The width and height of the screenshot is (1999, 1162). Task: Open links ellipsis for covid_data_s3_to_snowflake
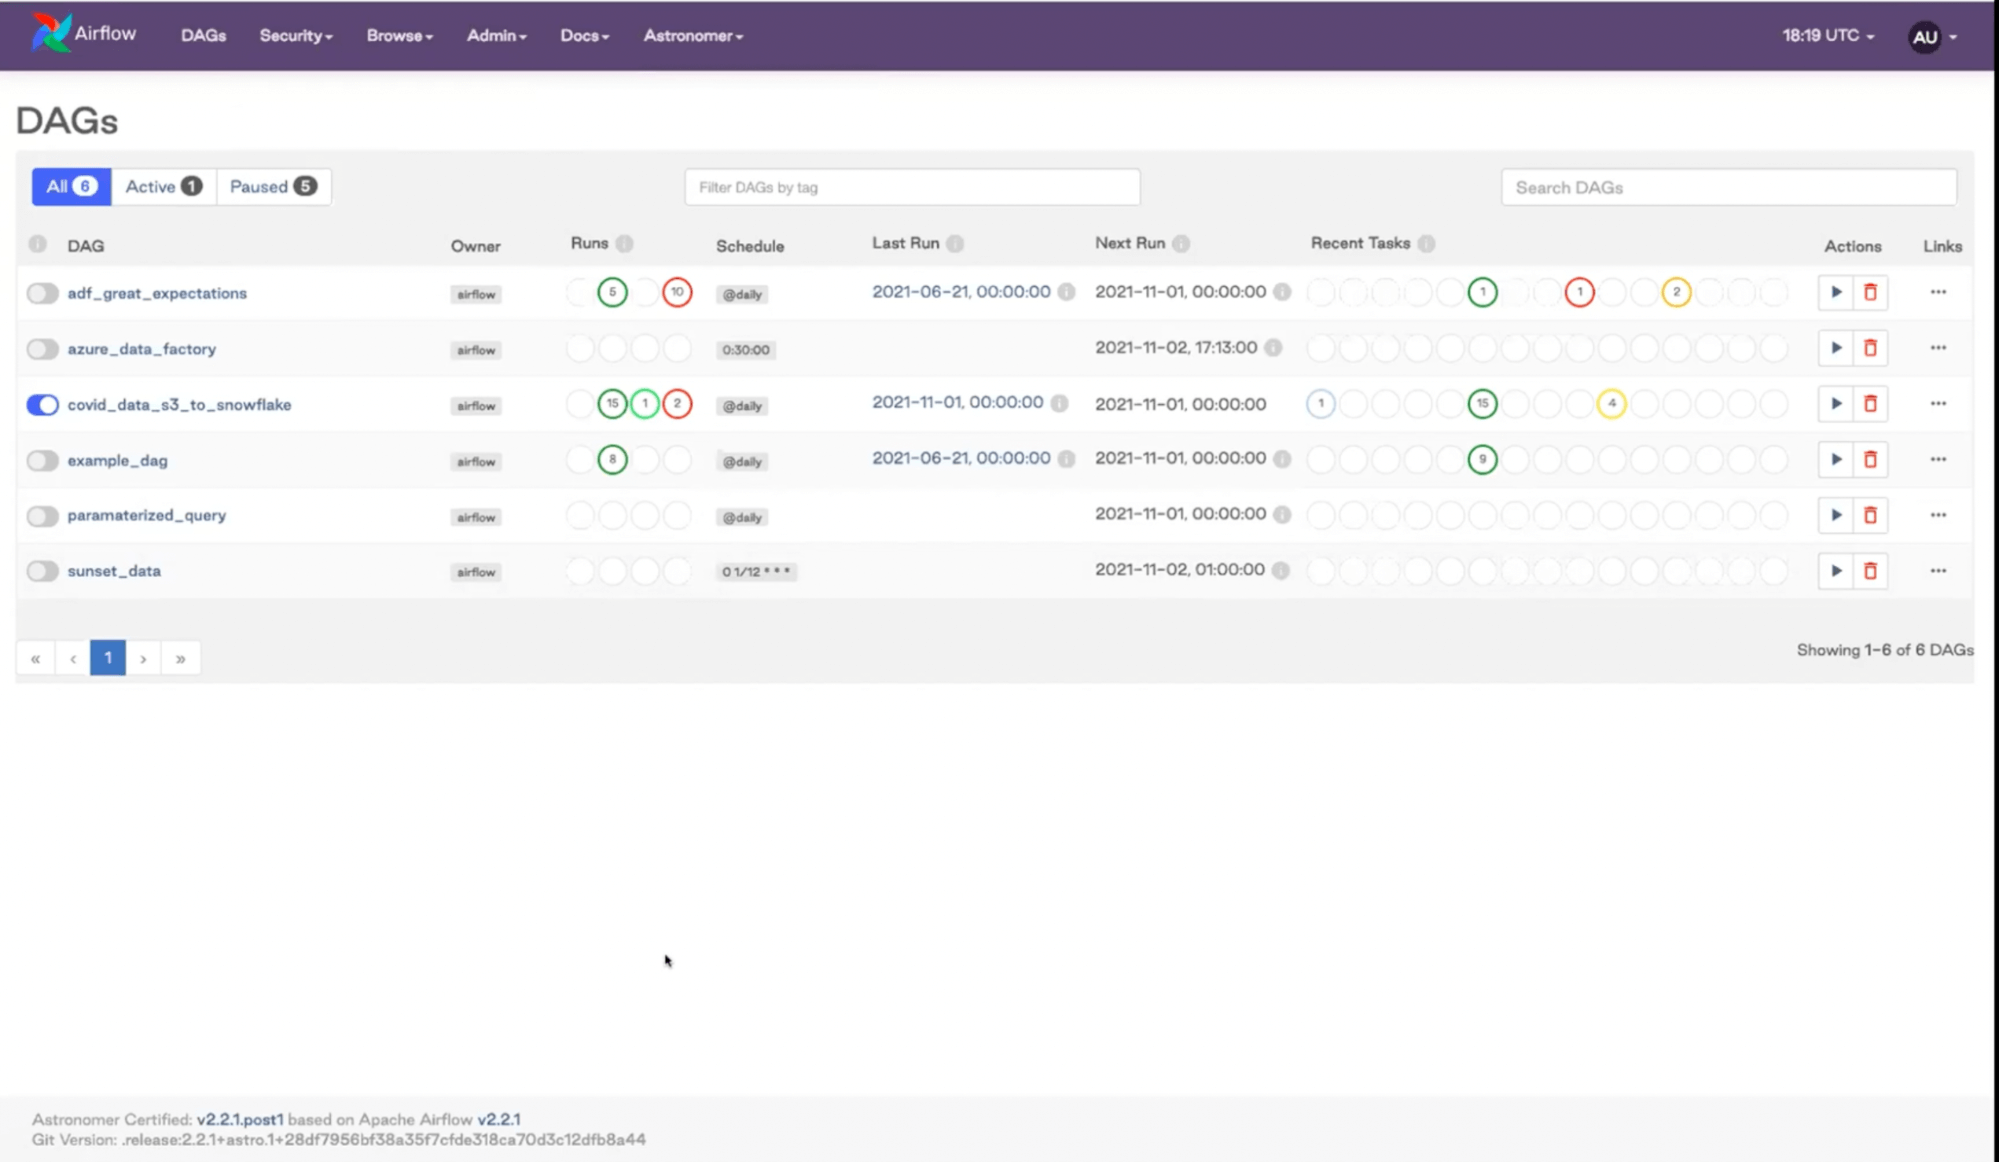[x=1937, y=404]
